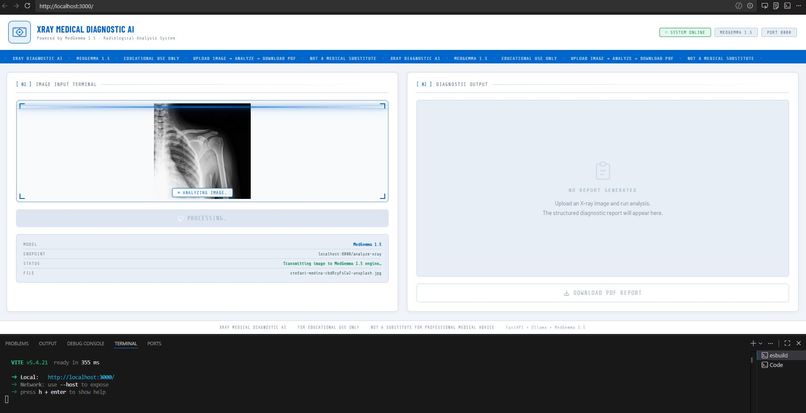Image resolution: width=806 pixels, height=413 pixels.
Task: Click the Transmitting image status text
Action: (x=332, y=263)
